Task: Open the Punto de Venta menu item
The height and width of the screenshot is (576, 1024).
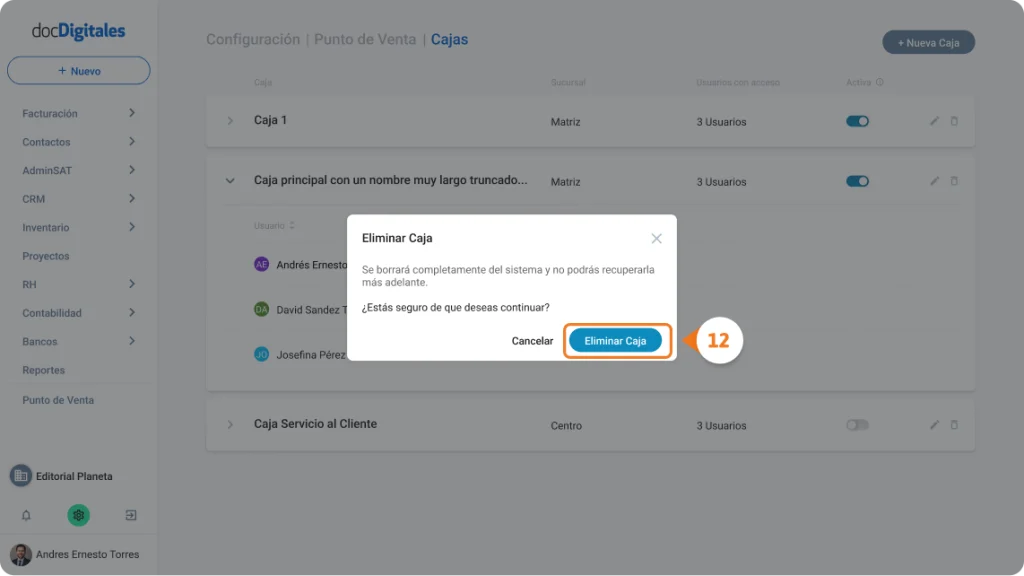Action: click(x=58, y=400)
